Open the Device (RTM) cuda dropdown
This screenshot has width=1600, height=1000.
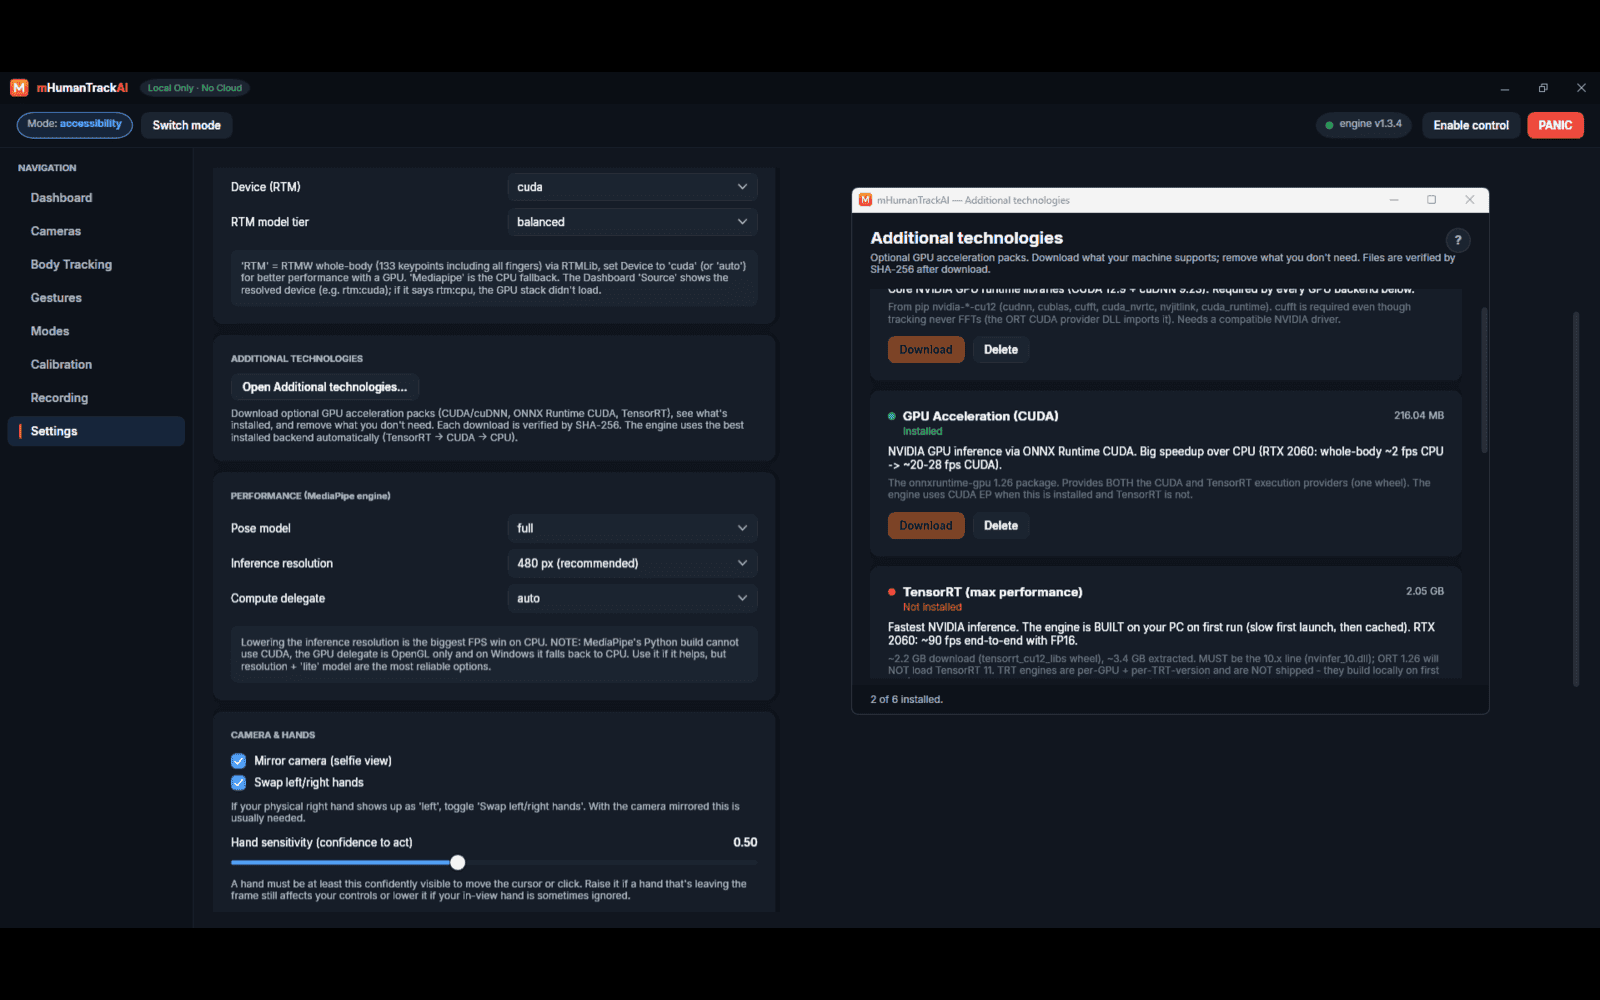pyautogui.click(x=632, y=187)
